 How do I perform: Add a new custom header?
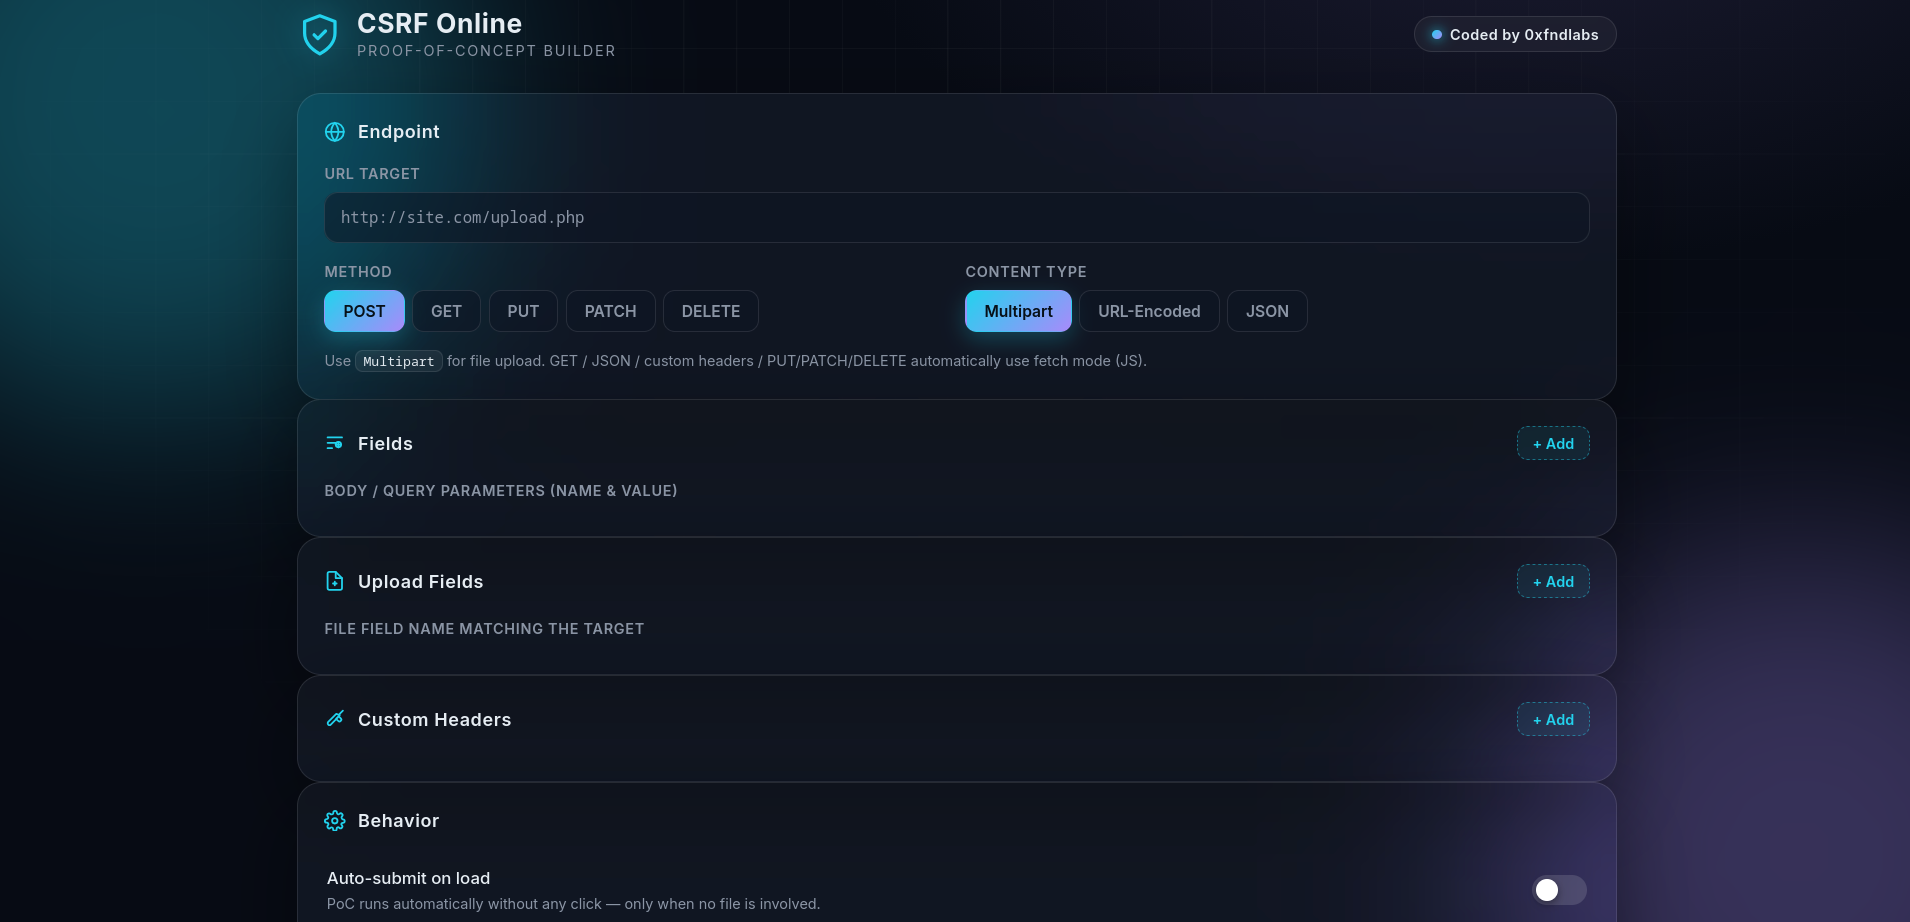1553,719
